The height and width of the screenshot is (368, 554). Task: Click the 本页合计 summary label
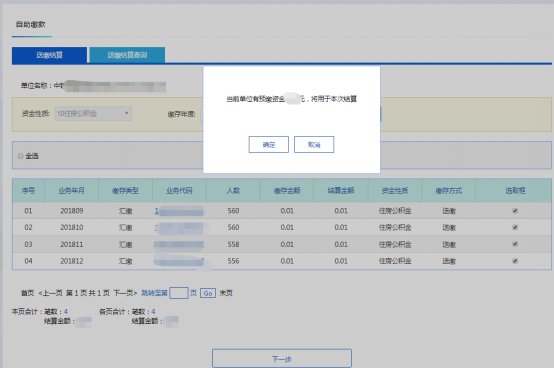pyautogui.click(x=25, y=311)
